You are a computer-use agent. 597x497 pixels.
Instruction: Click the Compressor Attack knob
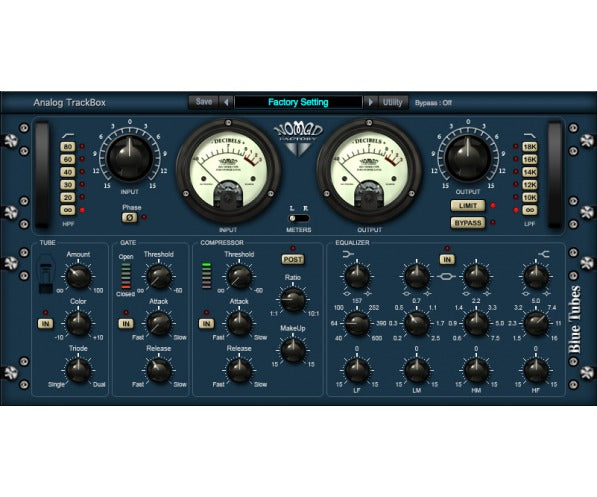pos(239,323)
